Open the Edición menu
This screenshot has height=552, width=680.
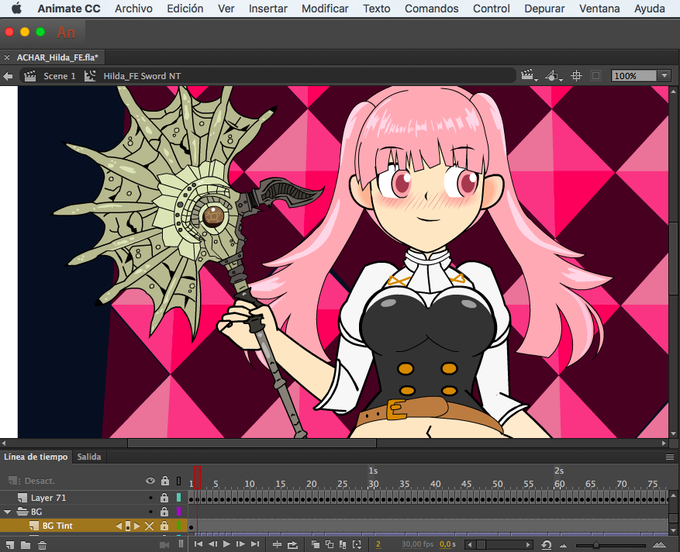tap(185, 8)
